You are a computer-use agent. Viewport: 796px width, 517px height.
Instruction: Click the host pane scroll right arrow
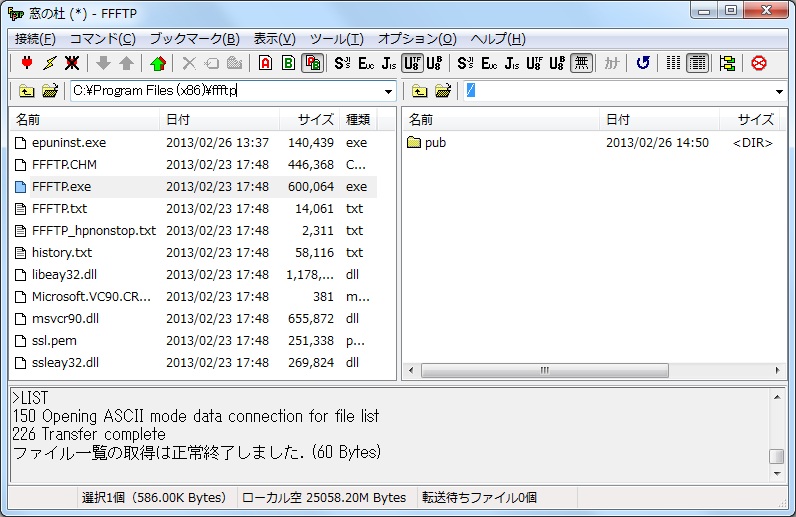(778, 370)
